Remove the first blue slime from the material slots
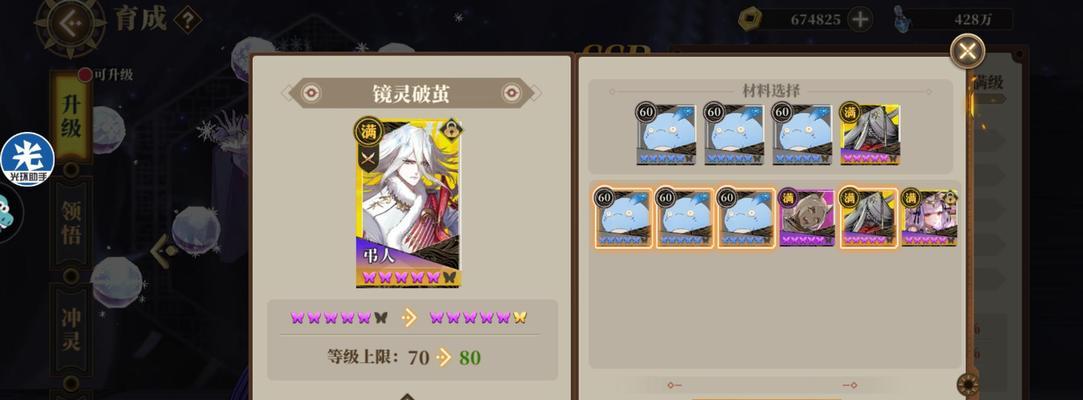Viewport: 1083px width, 400px height. [x=666, y=134]
